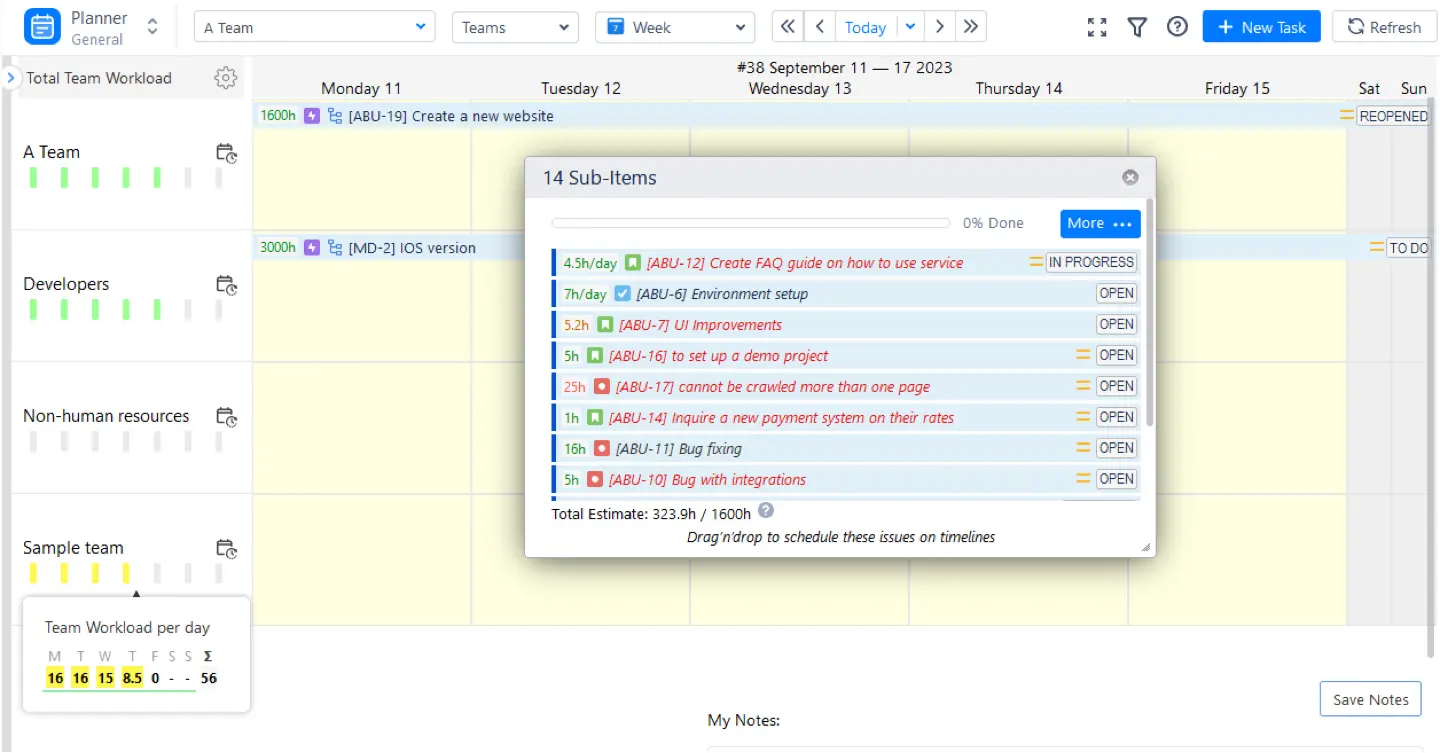The height and width of the screenshot is (753, 1440).
Task: Click the medium priority icon of ABU-16
Action: [1082, 355]
